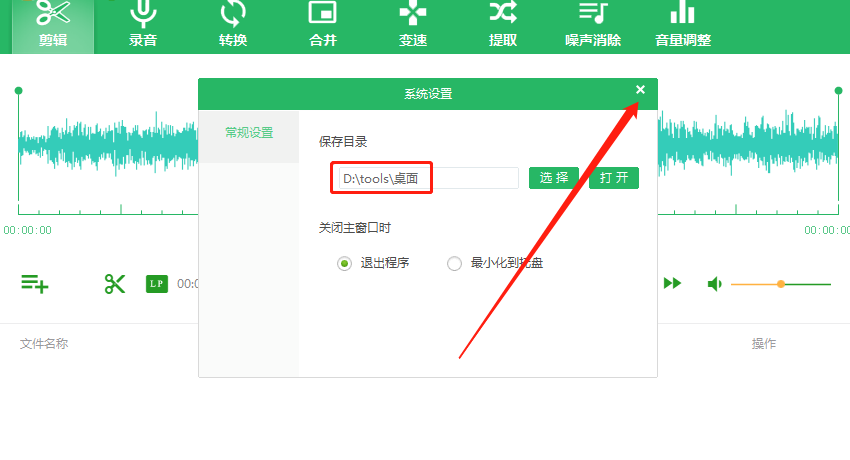This screenshot has width=850, height=460.
Task: Open the 提取 extract tool
Action: pos(503,25)
